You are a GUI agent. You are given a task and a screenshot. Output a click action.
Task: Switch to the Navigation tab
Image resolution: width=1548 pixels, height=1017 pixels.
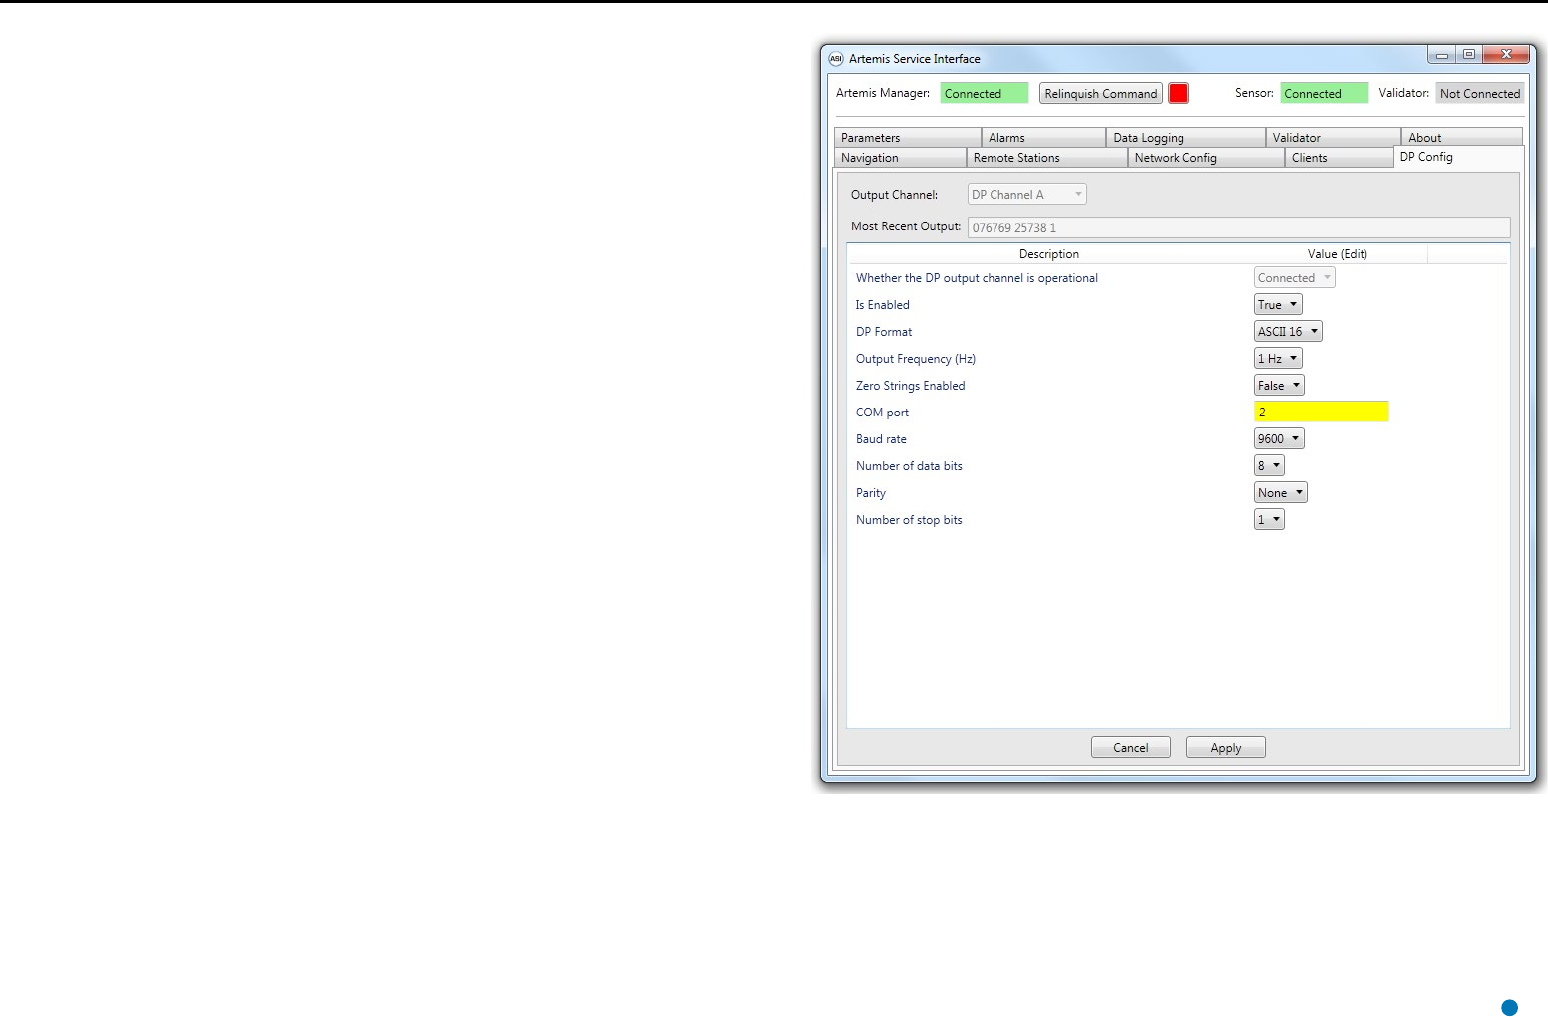point(900,157)
